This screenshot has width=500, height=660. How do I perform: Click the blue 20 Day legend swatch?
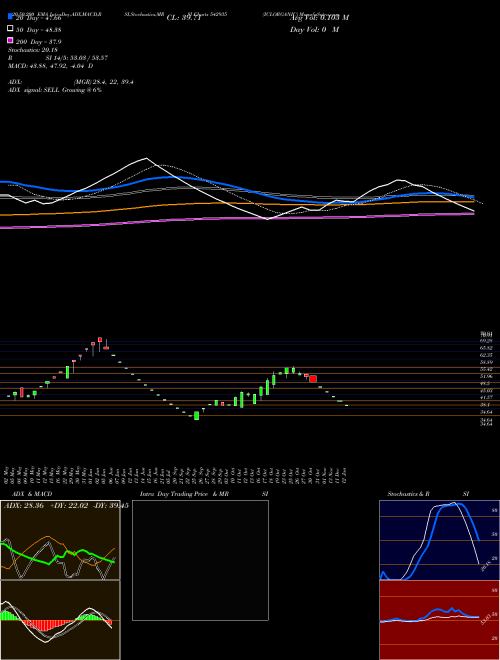tap(10, 16)
